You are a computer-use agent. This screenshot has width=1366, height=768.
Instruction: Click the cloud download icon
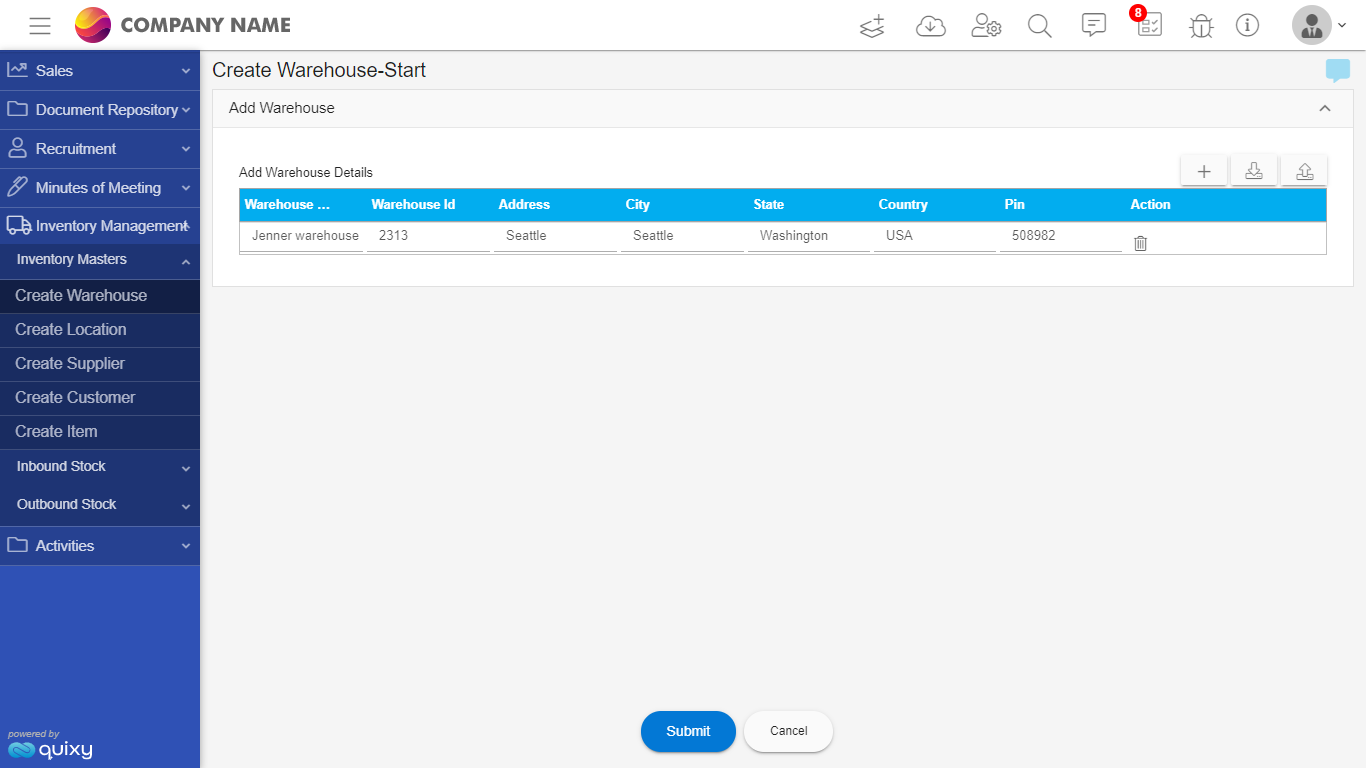point(931,26)
